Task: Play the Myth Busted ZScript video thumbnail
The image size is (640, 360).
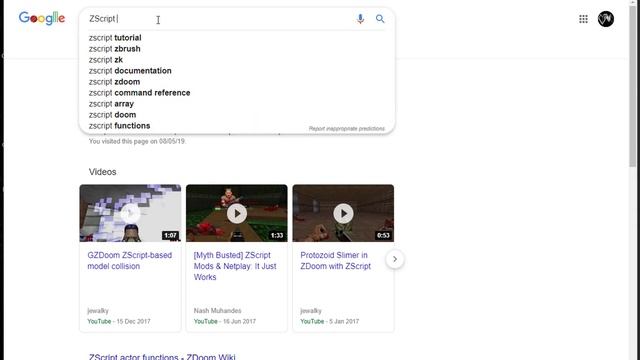Action: [237, 213]
